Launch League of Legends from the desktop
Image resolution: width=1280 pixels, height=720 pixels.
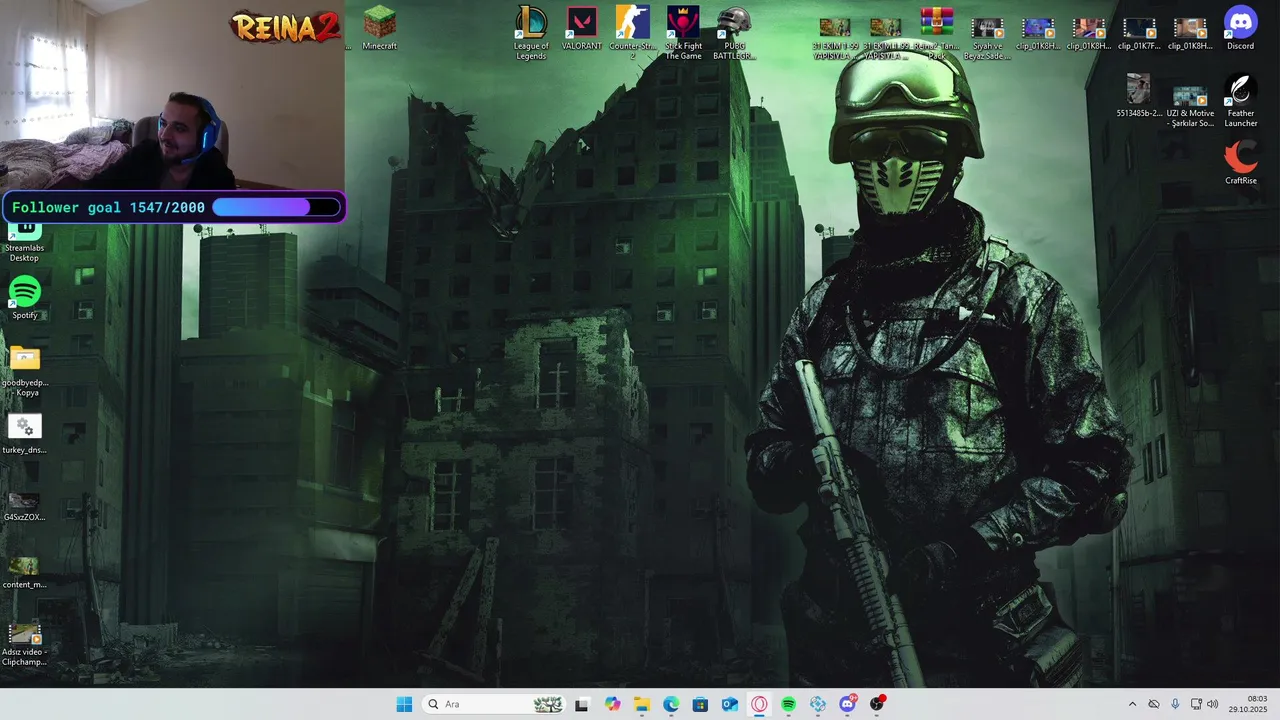pos(531,33)
